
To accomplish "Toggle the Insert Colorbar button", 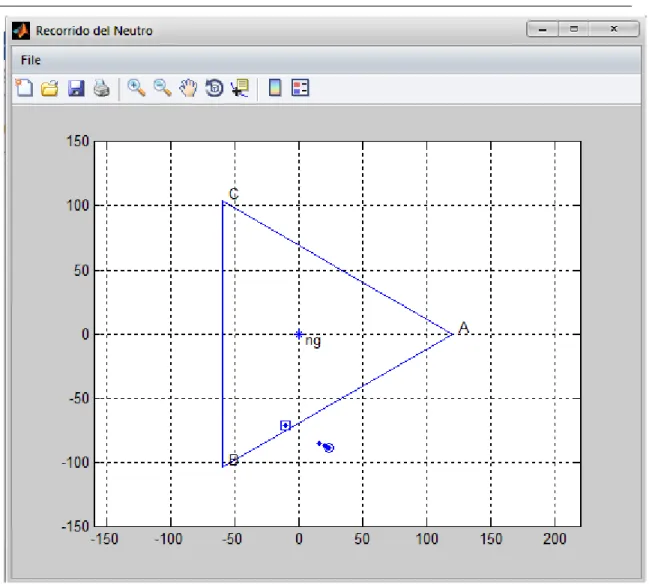I will coord(275,88).
